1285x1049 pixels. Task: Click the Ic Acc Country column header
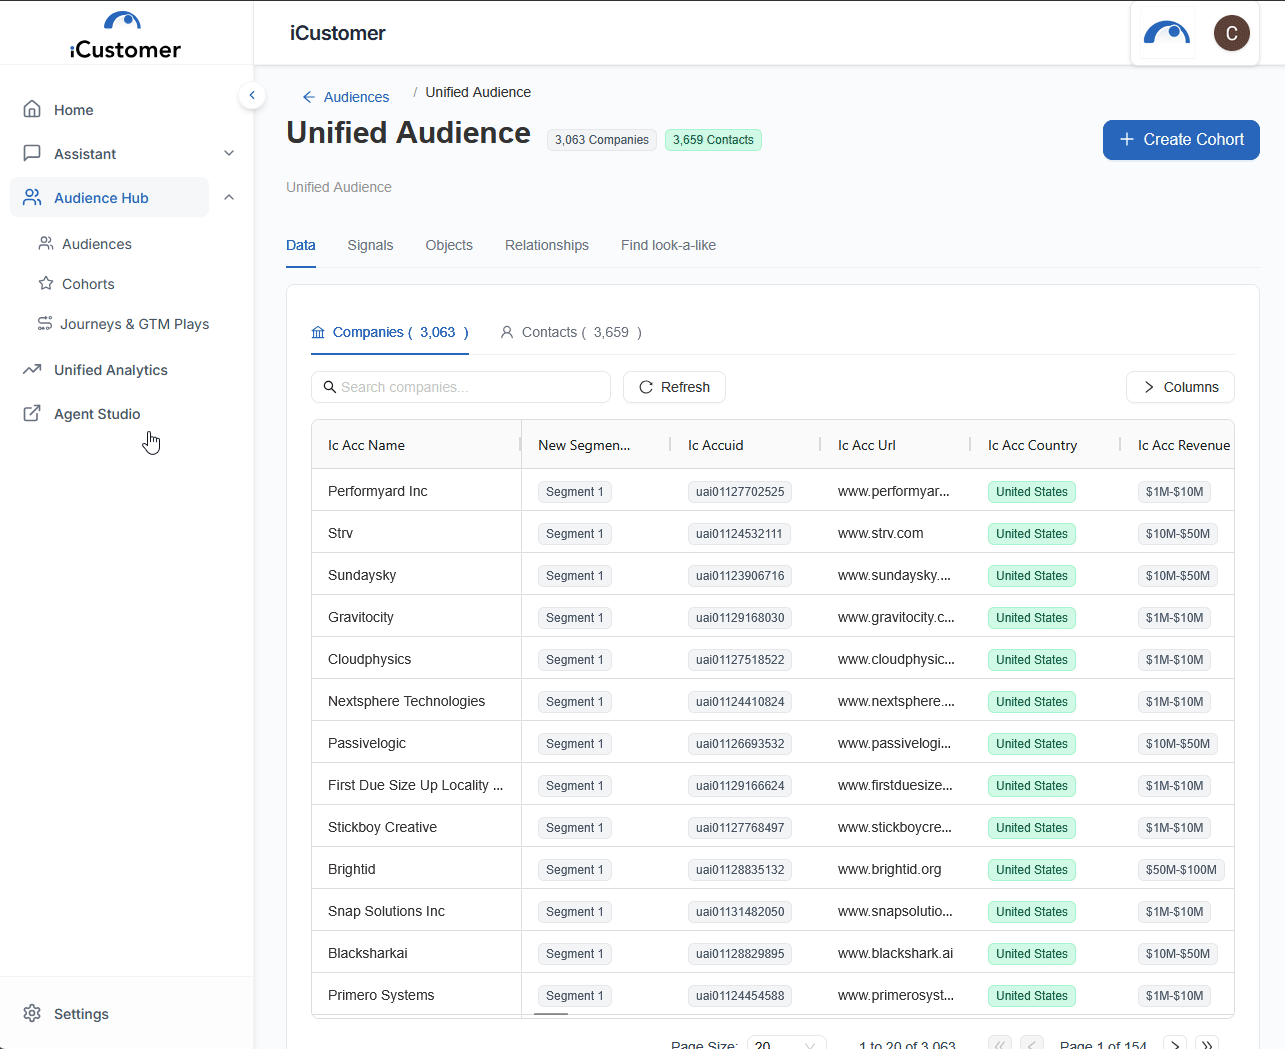tap(1032, 445)
